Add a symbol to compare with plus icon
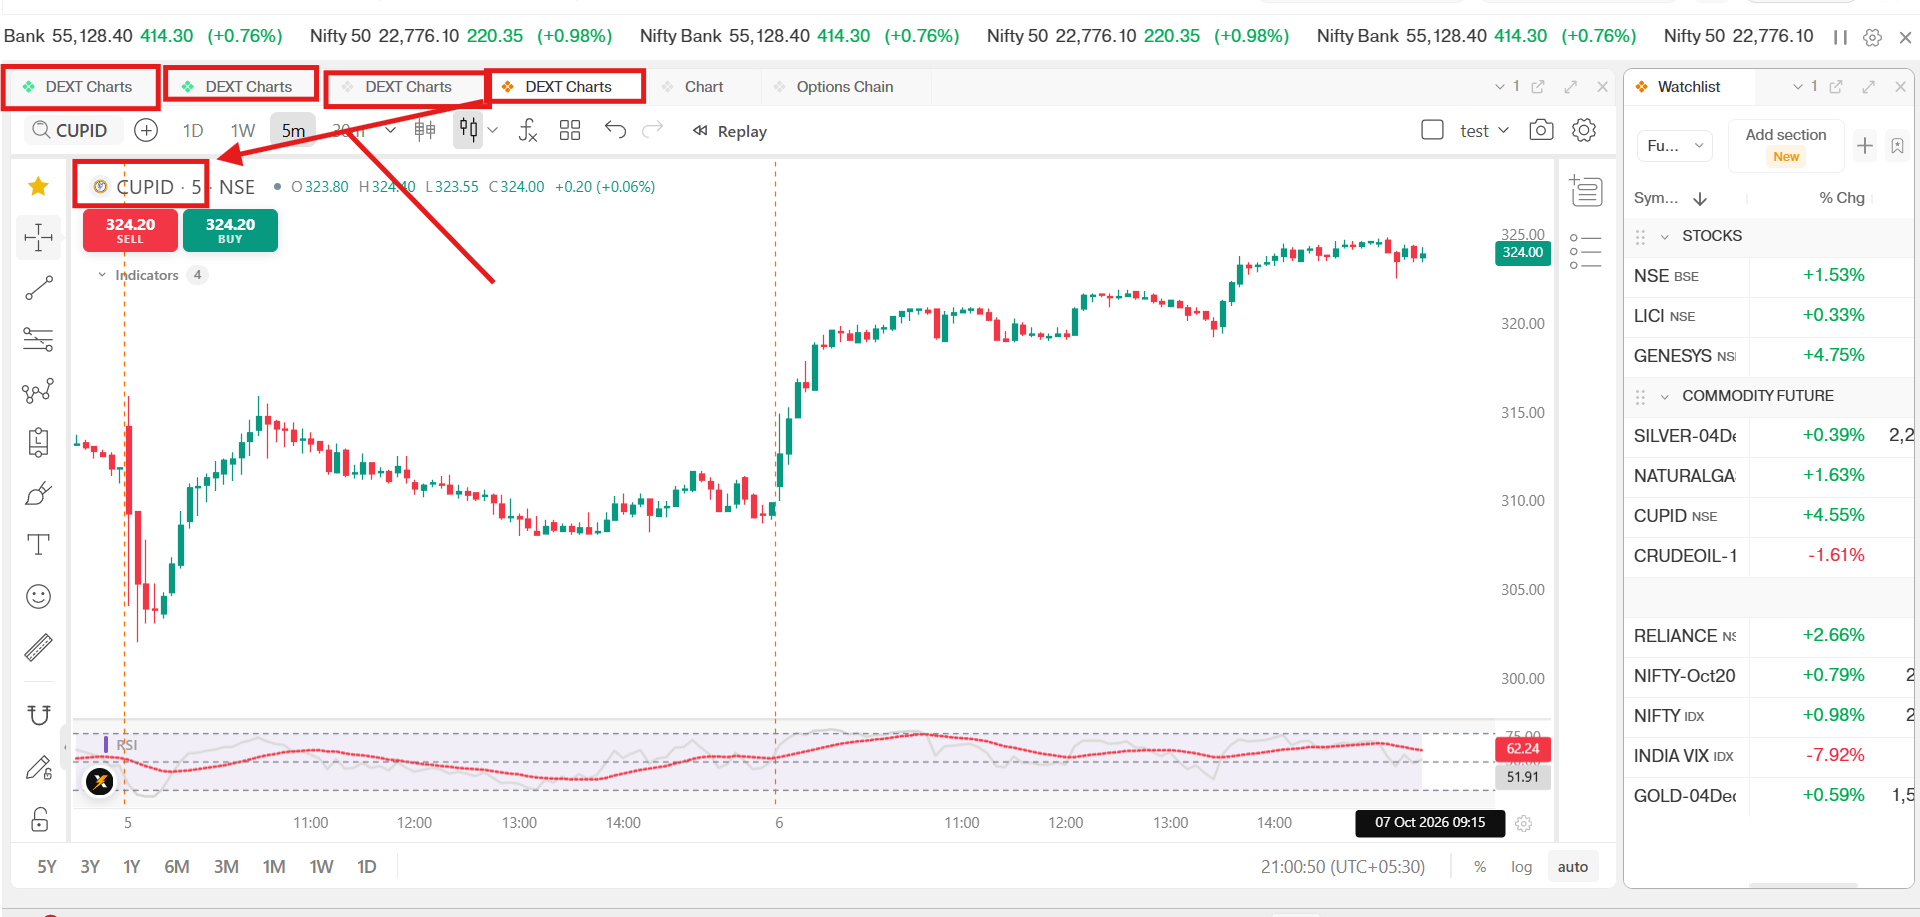Screen dimensions: 1920x917 [x=146, y=130]
